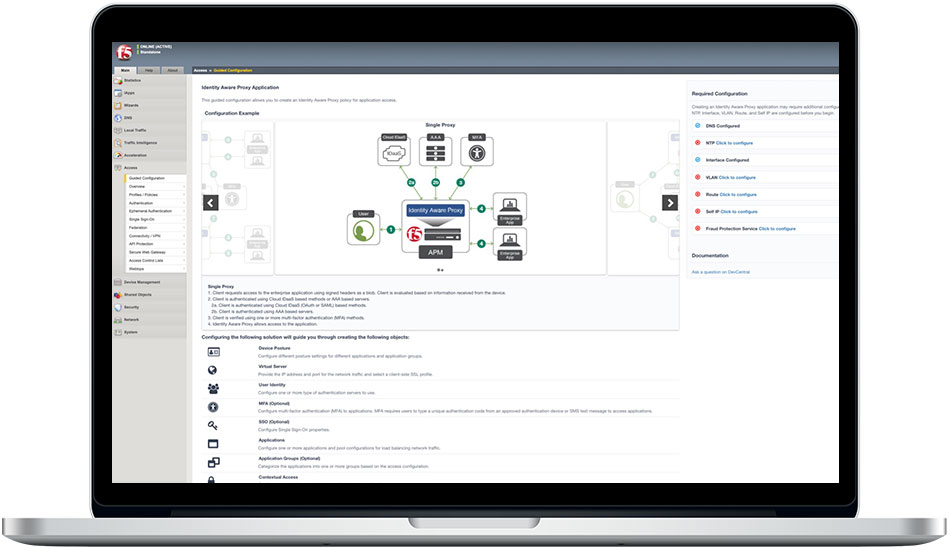Open the Security shield icon

[118, 307]
